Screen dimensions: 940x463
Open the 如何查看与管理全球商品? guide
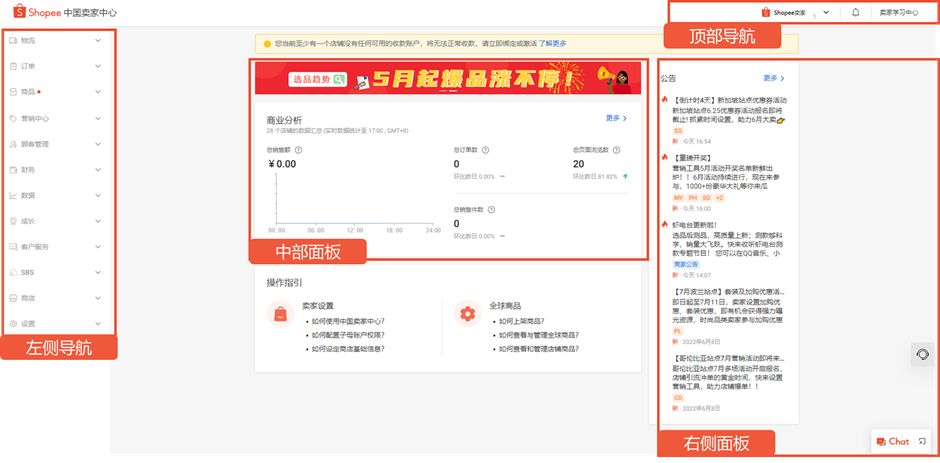pyautogui.click(x=539, y=335)
